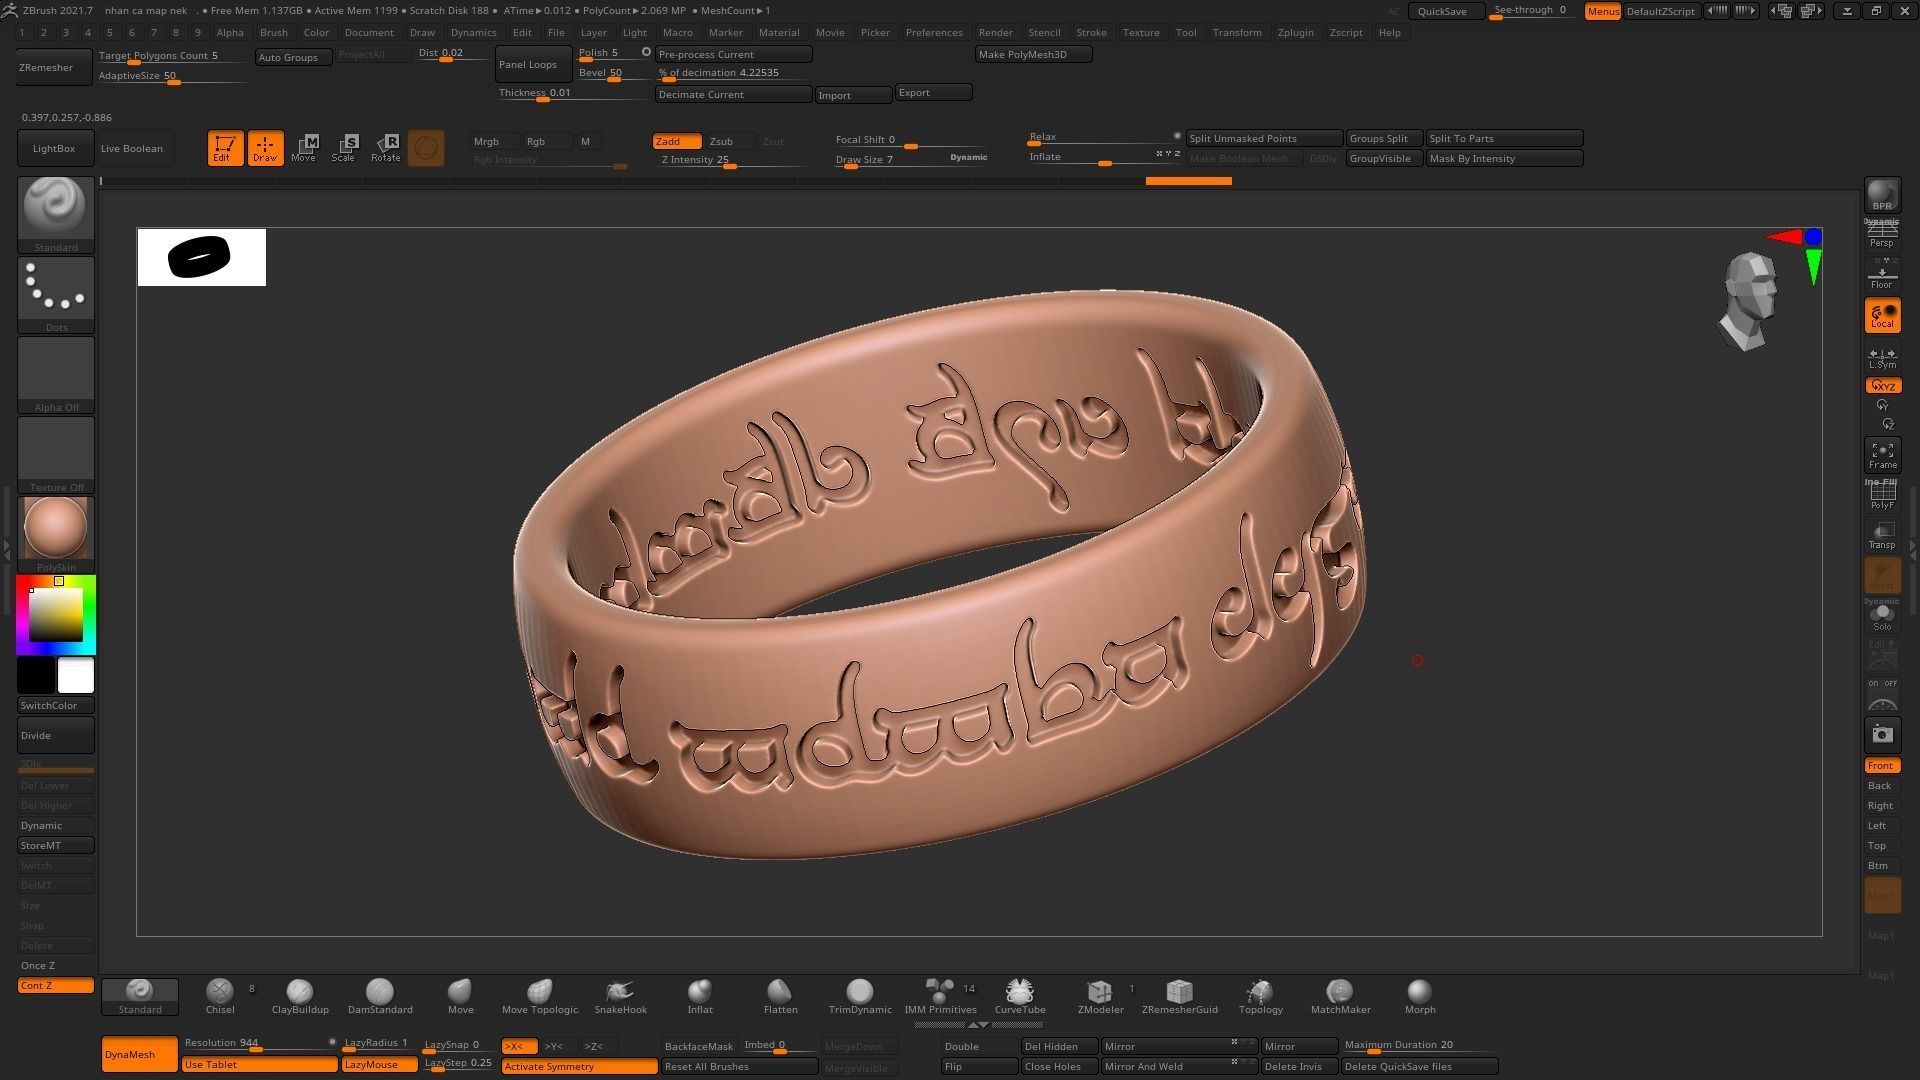
Task: Select the Inflat brush
Action: [x=700, y=996]
